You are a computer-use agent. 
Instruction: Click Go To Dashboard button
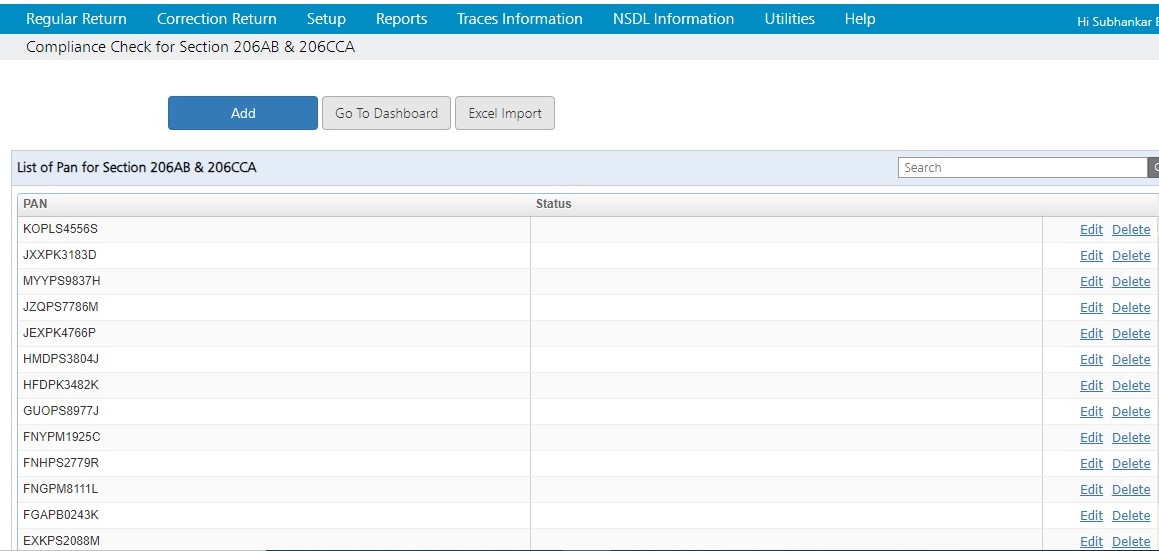pyautogui.click(x=386, y=113)
